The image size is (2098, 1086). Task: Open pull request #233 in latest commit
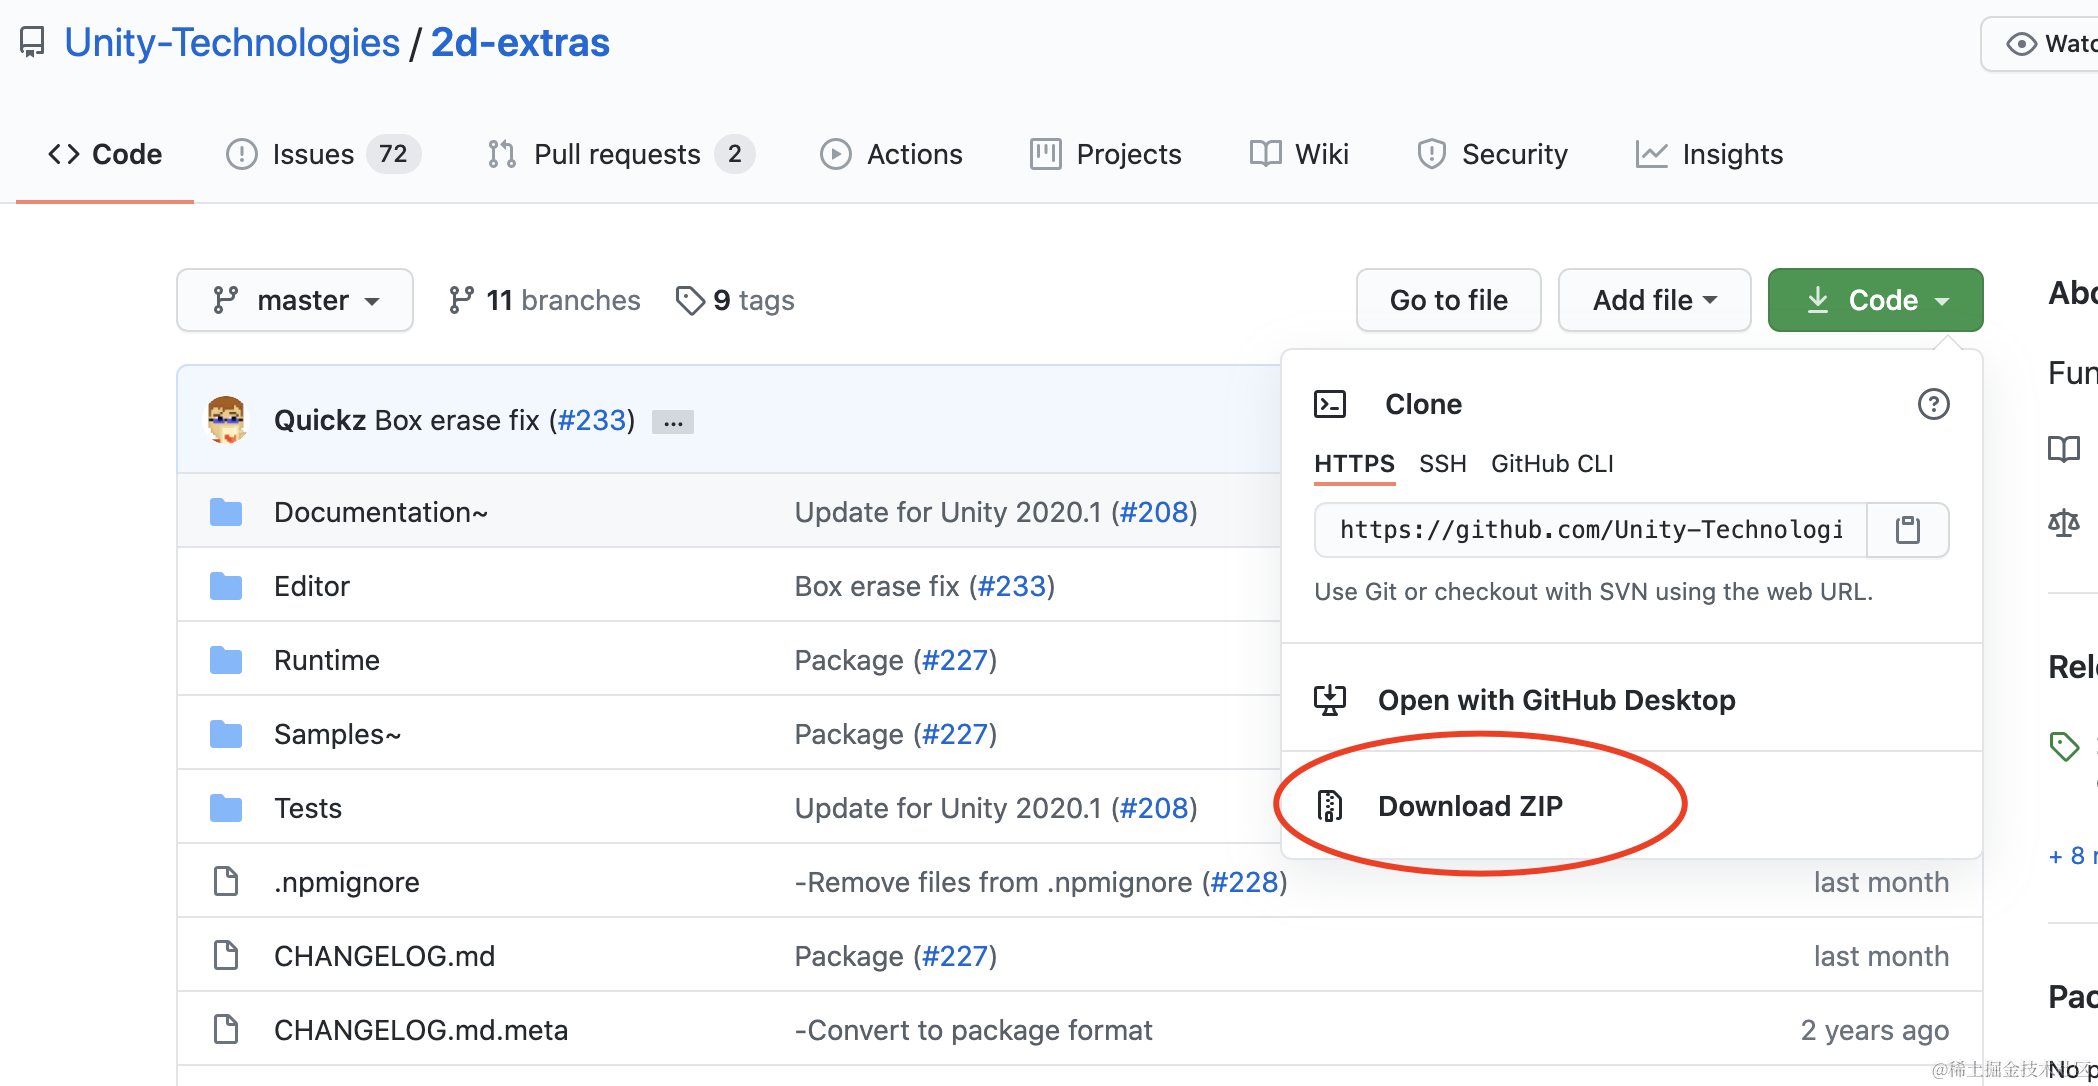(x=592, y=420)
